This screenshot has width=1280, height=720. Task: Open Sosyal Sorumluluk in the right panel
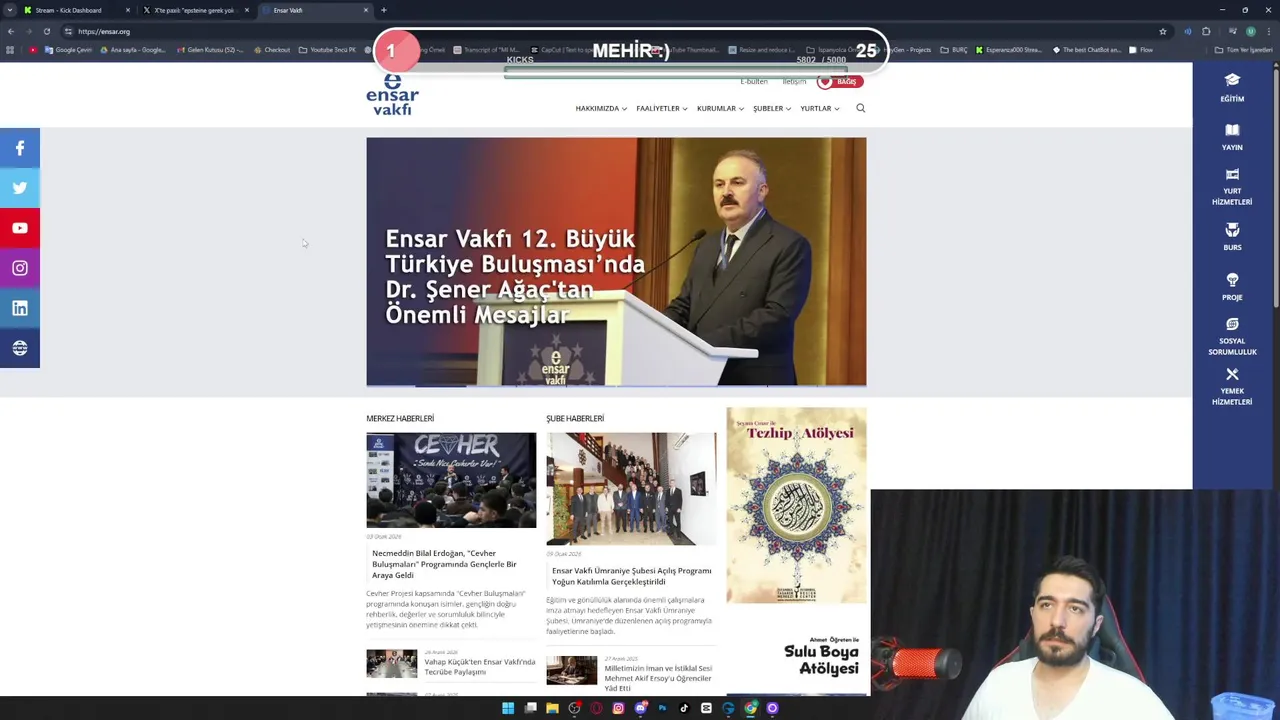point(1232,337)
